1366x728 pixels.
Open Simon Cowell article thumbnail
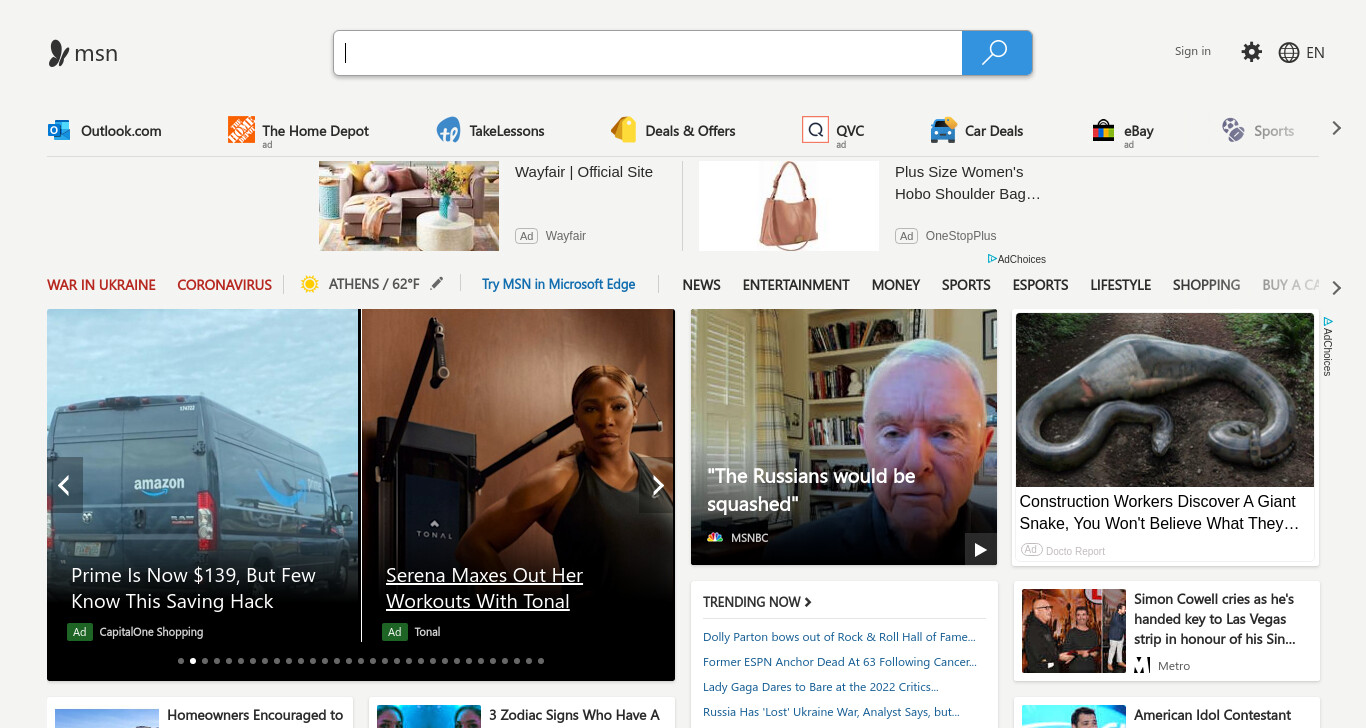point(1074,631)
